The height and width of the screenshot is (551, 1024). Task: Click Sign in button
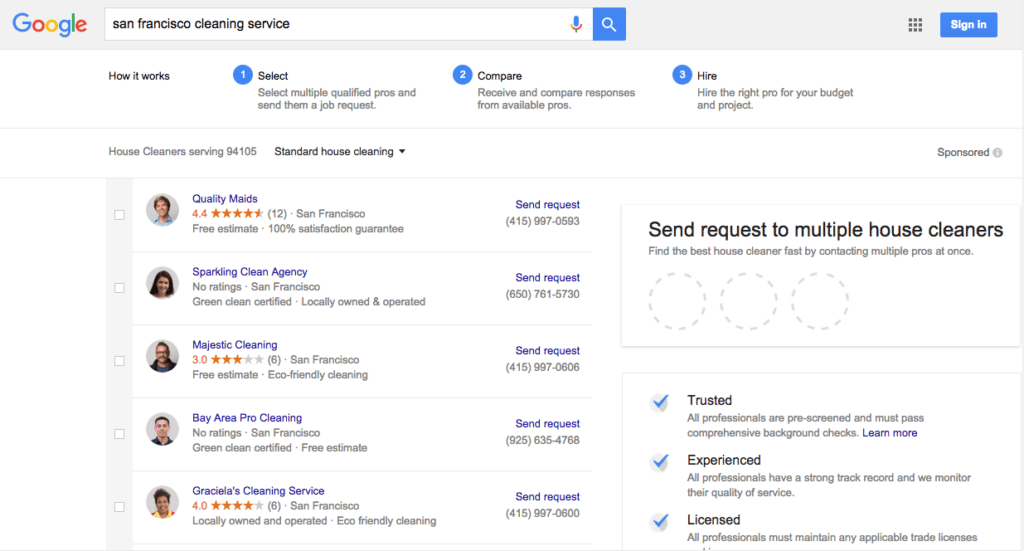pyautogui.click(x=968, y=25)
